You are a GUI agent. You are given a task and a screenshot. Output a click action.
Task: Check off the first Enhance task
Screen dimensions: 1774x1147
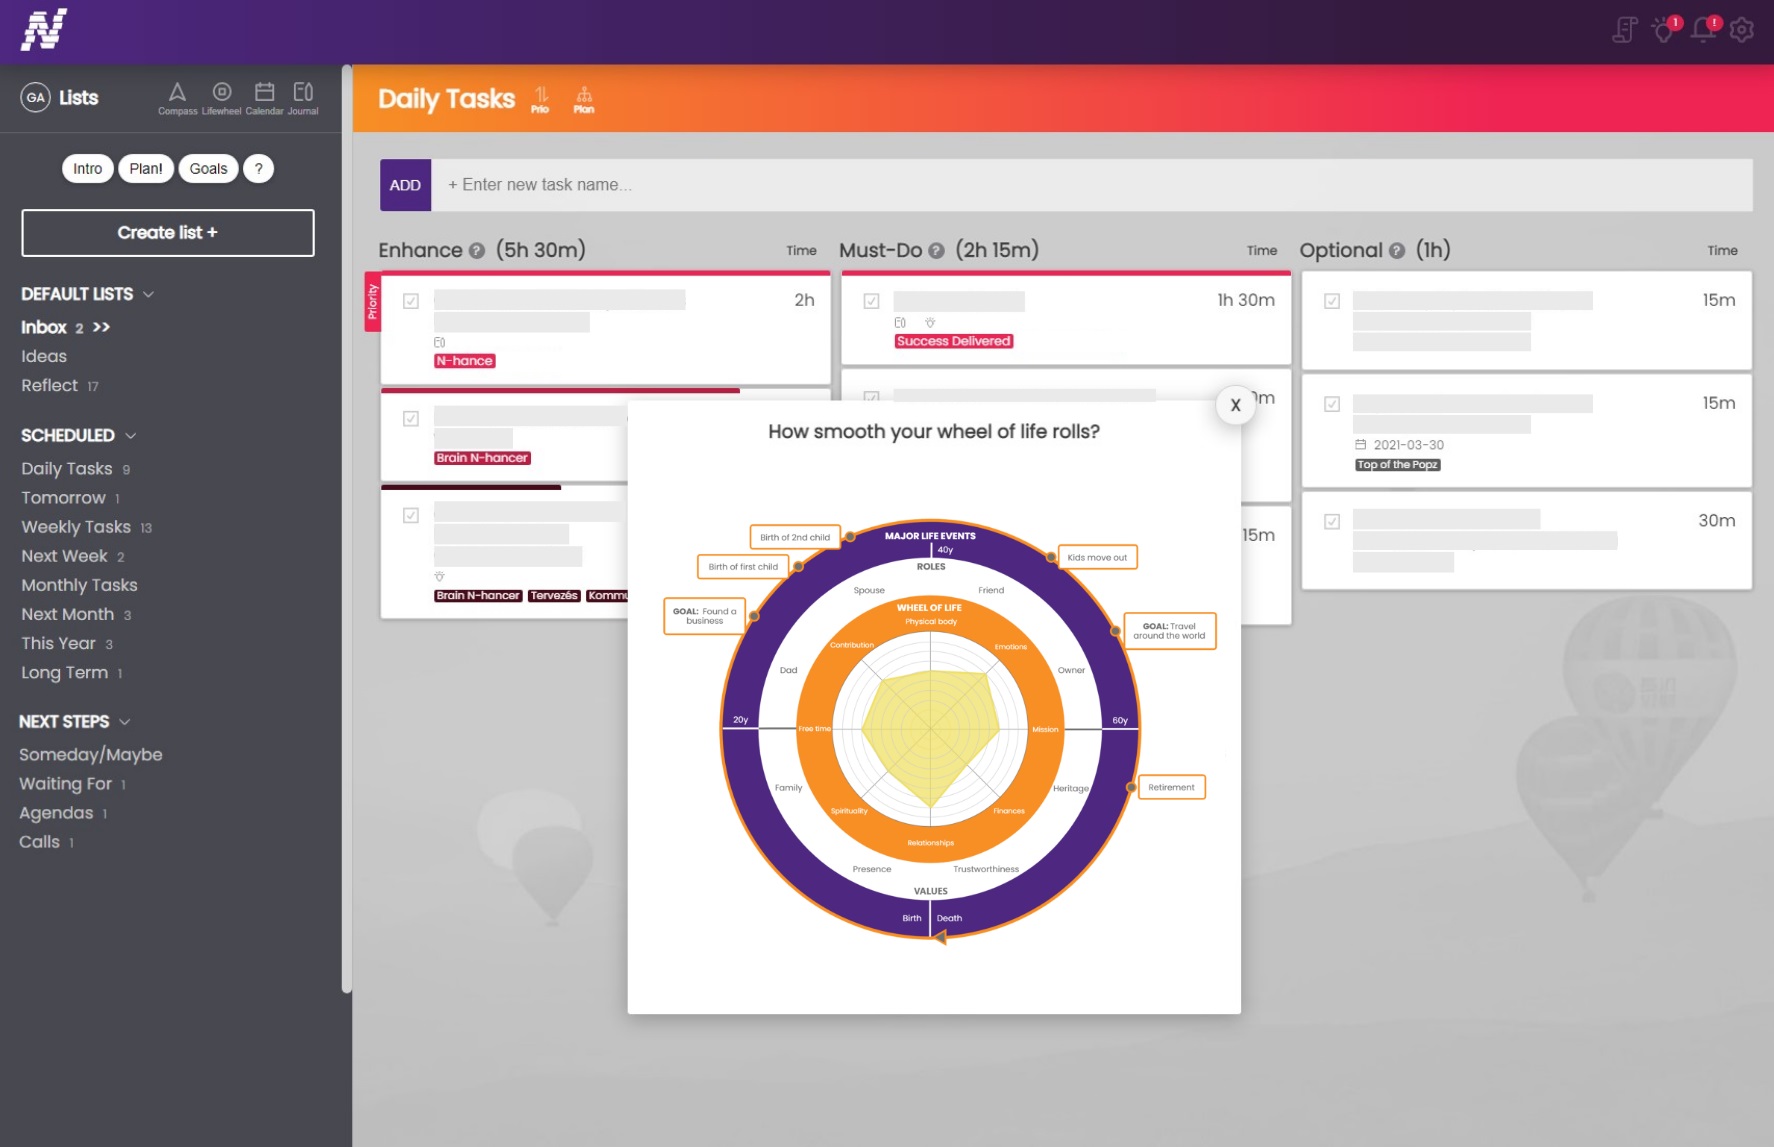411,301
